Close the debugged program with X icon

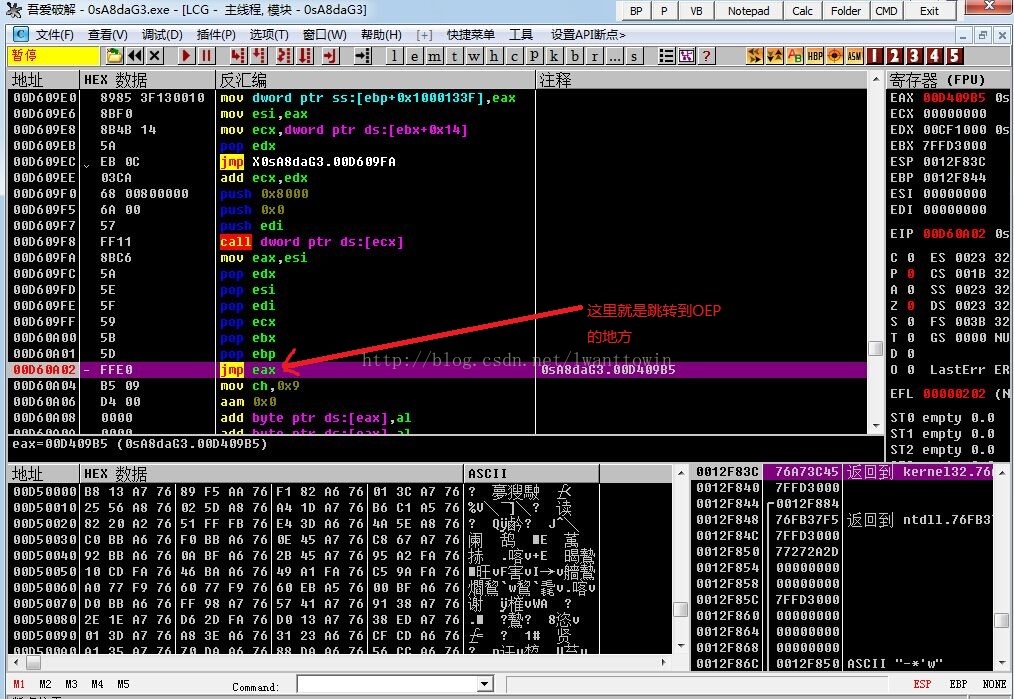point(155,56)
